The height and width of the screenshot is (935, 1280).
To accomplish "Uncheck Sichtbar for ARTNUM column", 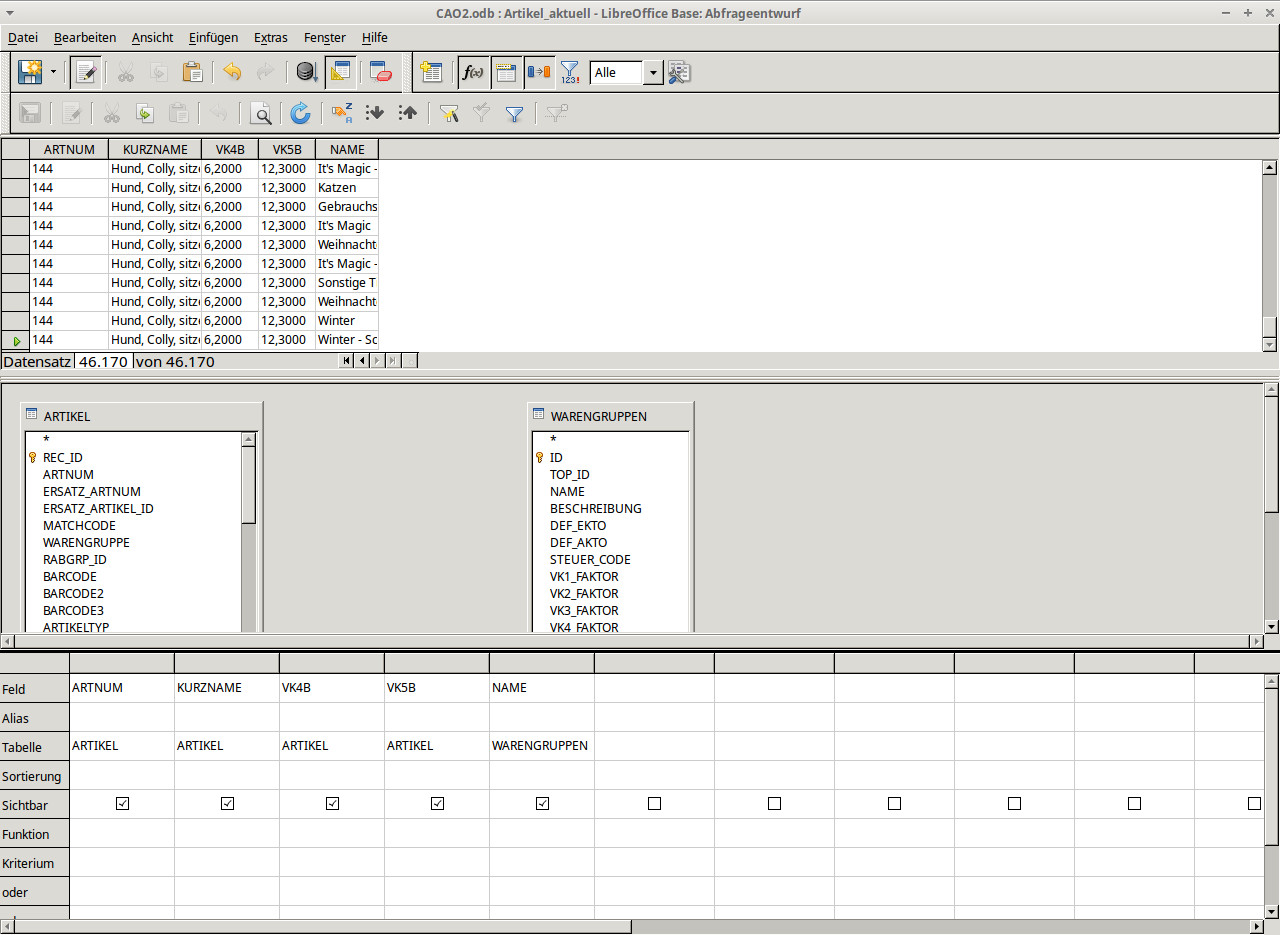I will pos(123,803).
